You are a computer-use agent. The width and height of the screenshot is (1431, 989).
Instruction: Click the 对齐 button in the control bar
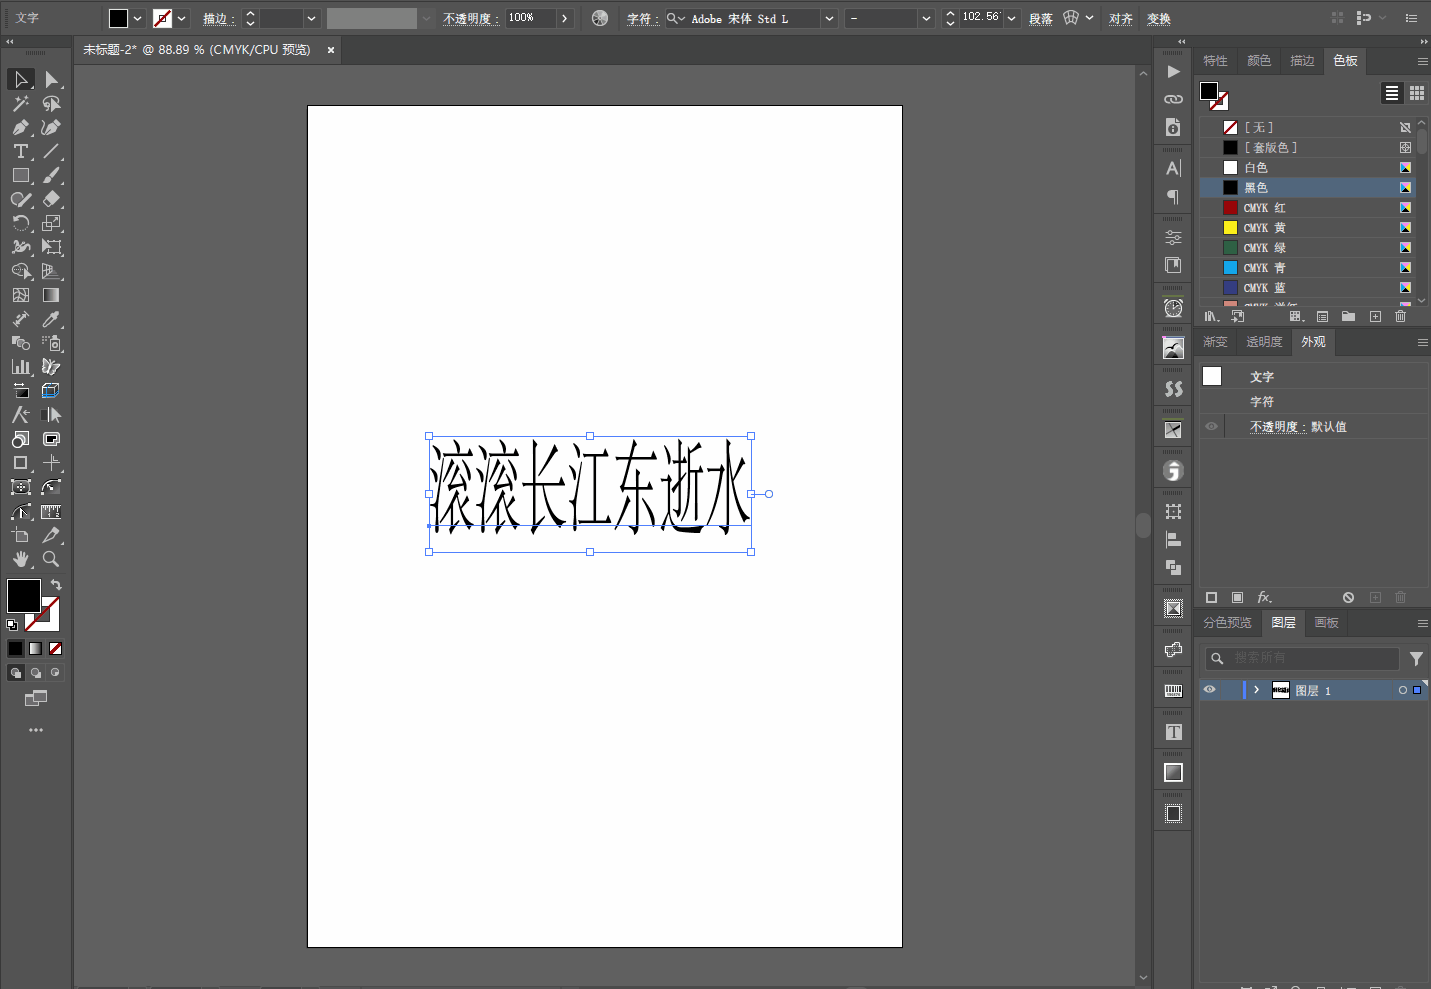click(x=1120, y=18)
